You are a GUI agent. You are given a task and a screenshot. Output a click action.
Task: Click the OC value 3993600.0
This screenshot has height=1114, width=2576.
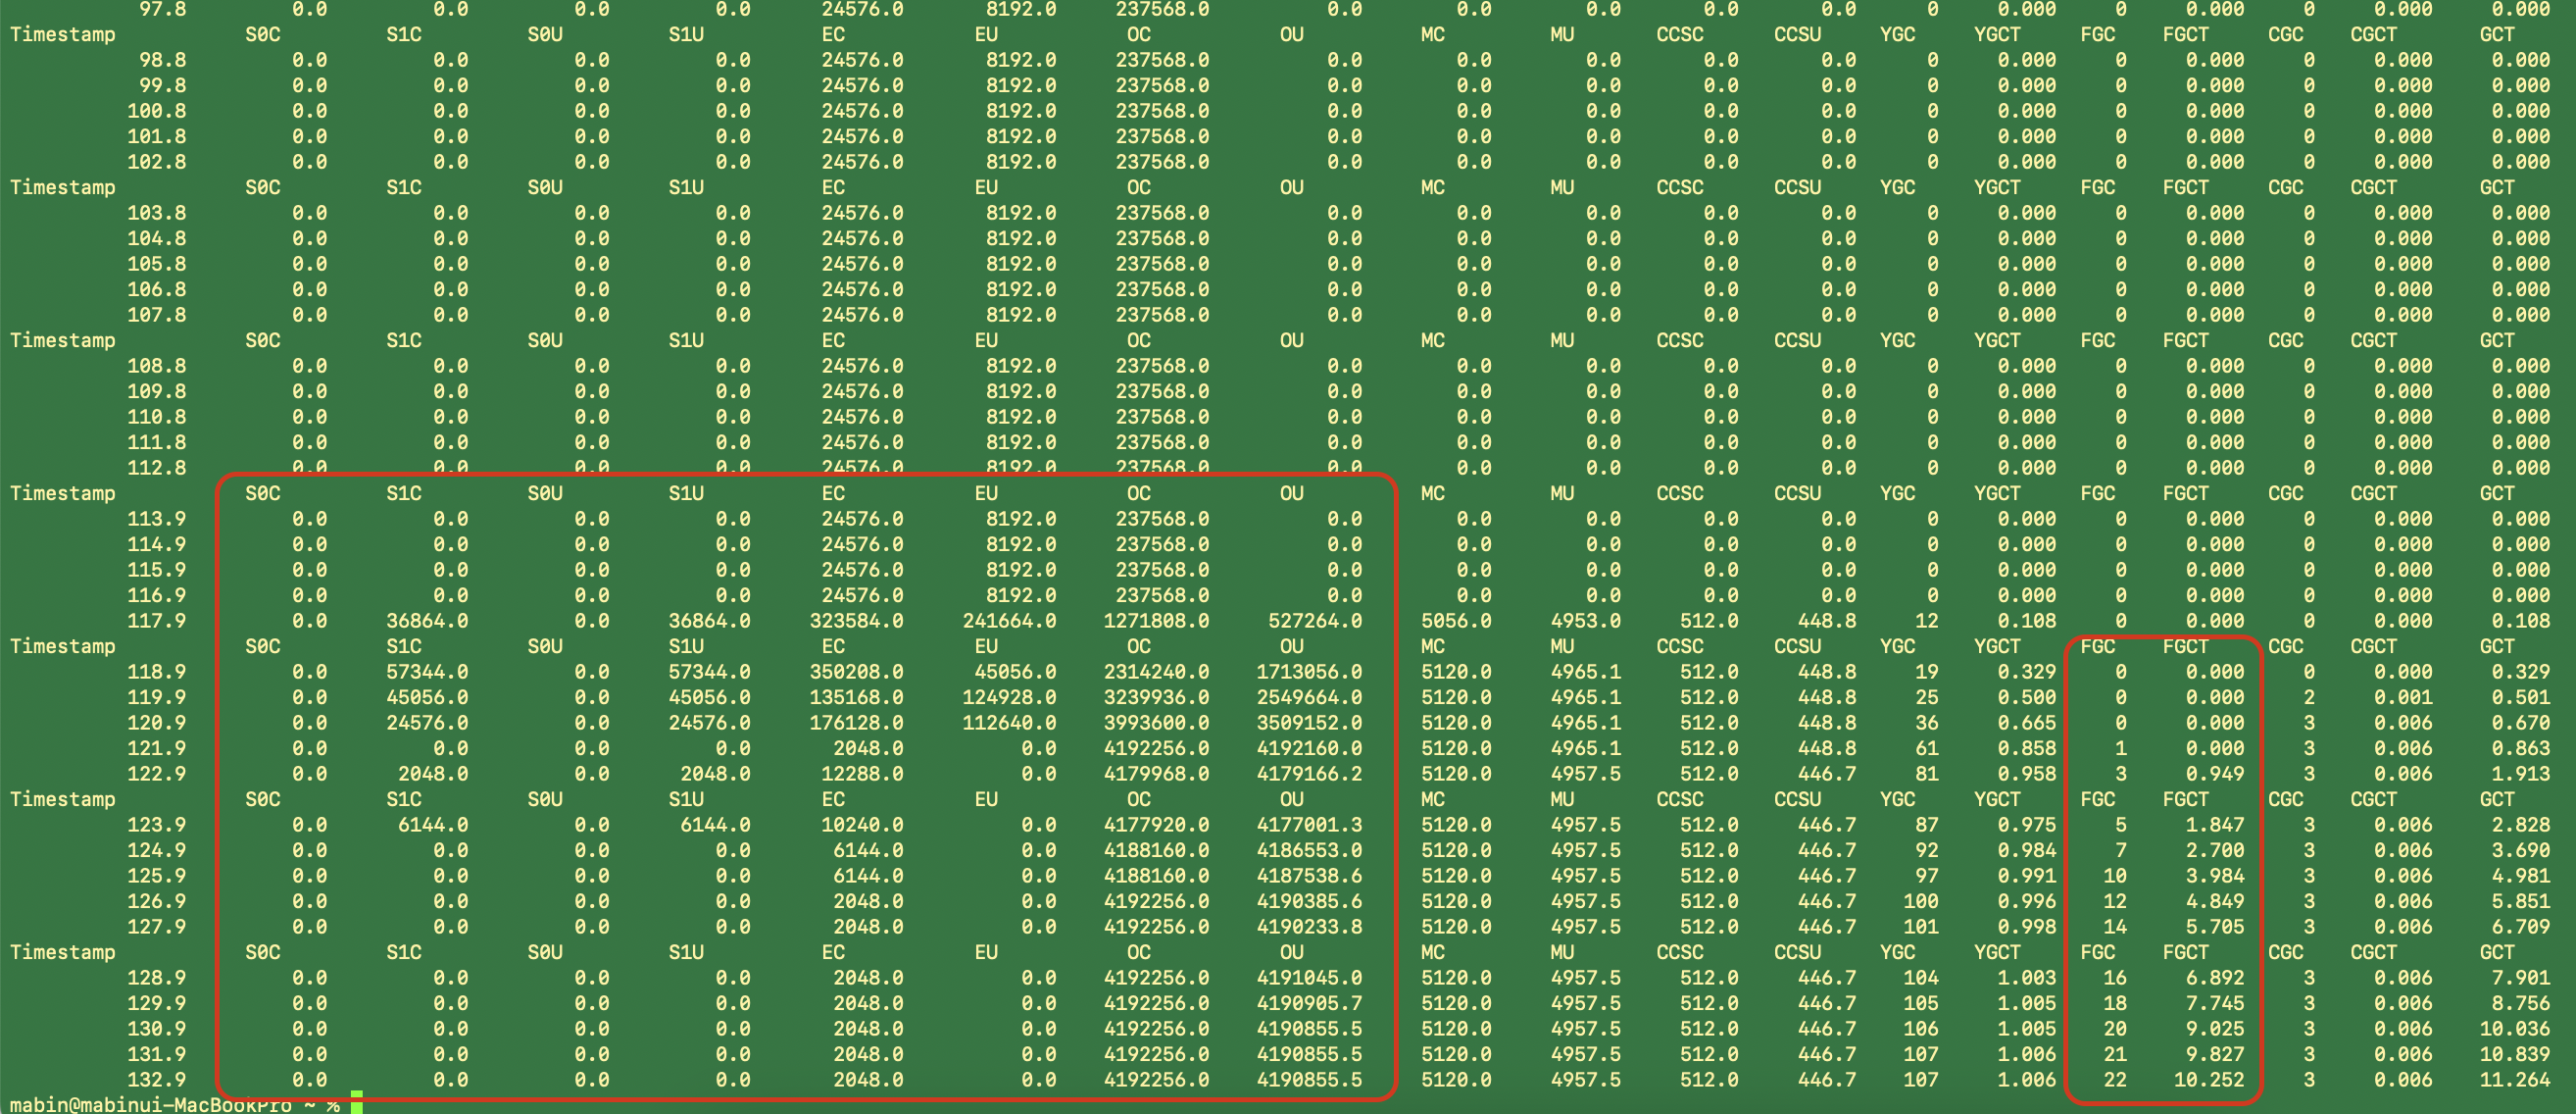coord(1156,723)
